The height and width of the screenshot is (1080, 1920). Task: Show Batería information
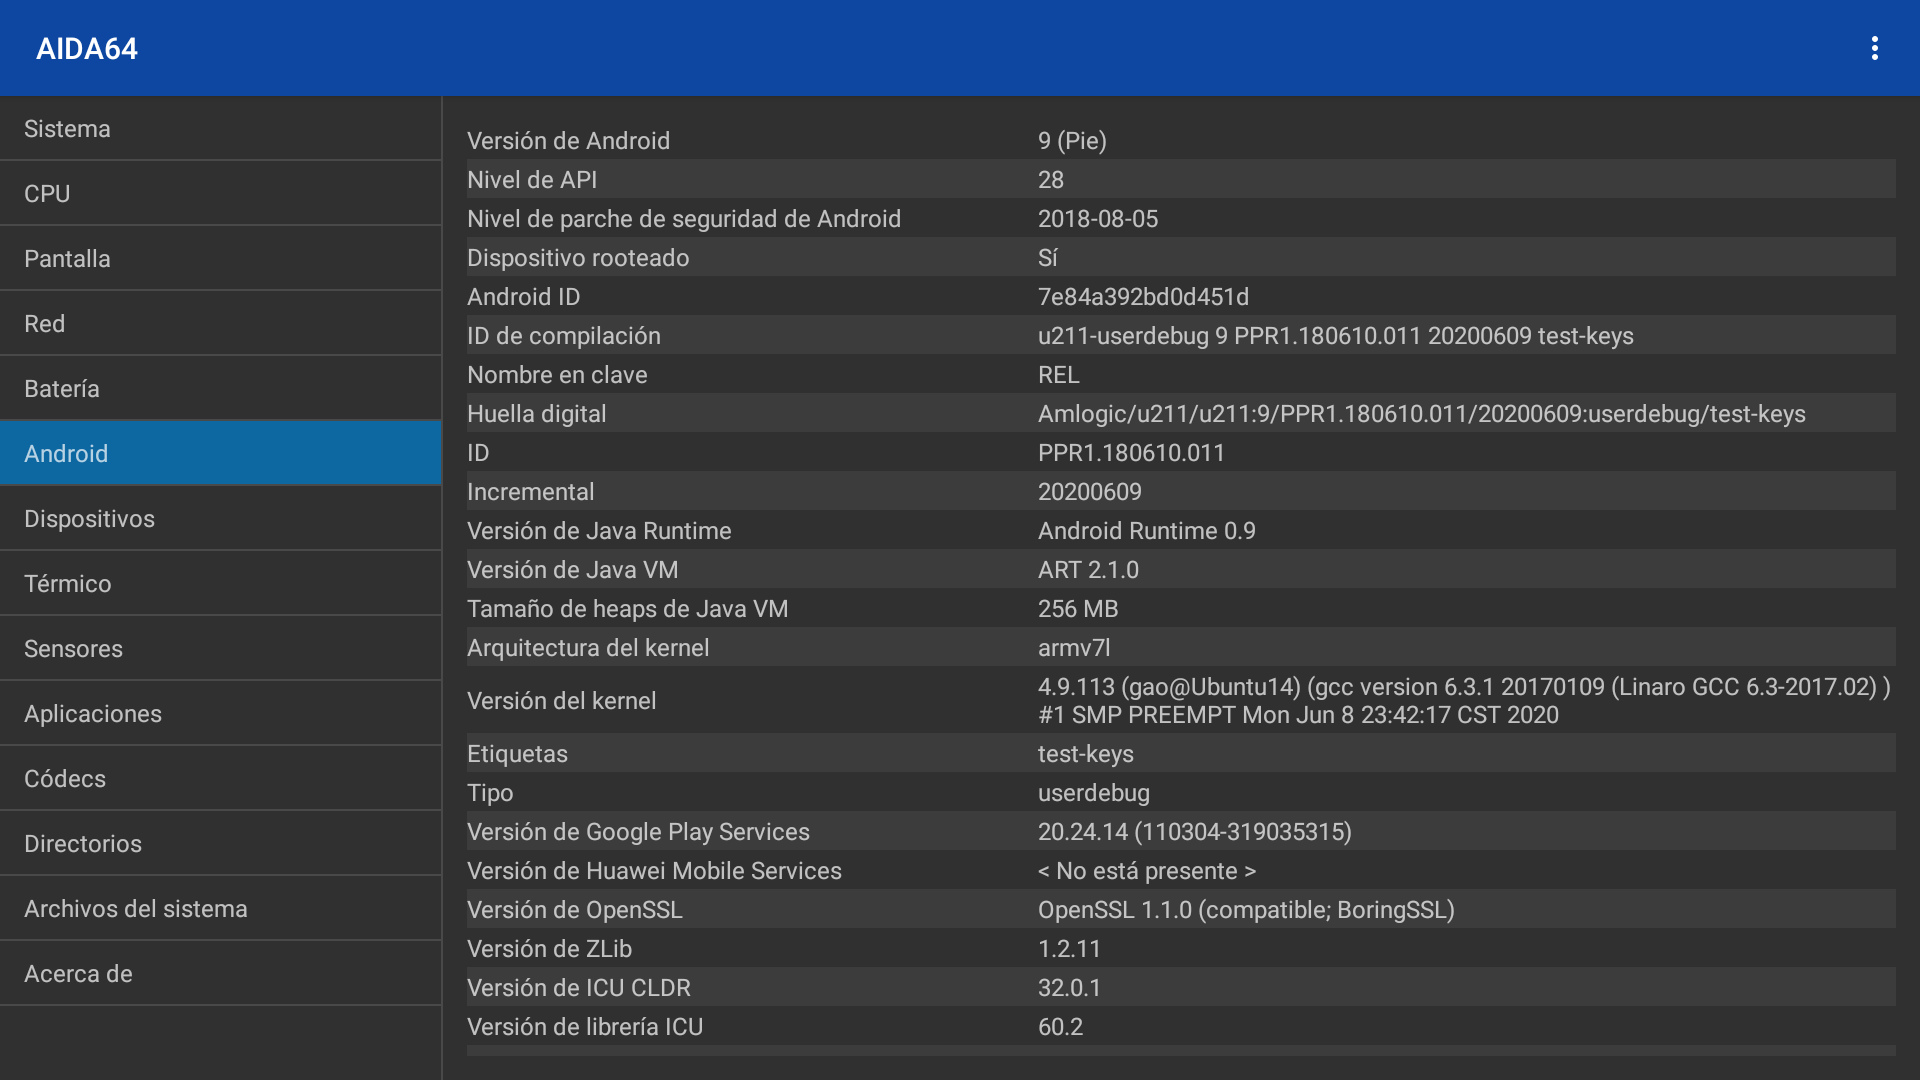point(220,389)
